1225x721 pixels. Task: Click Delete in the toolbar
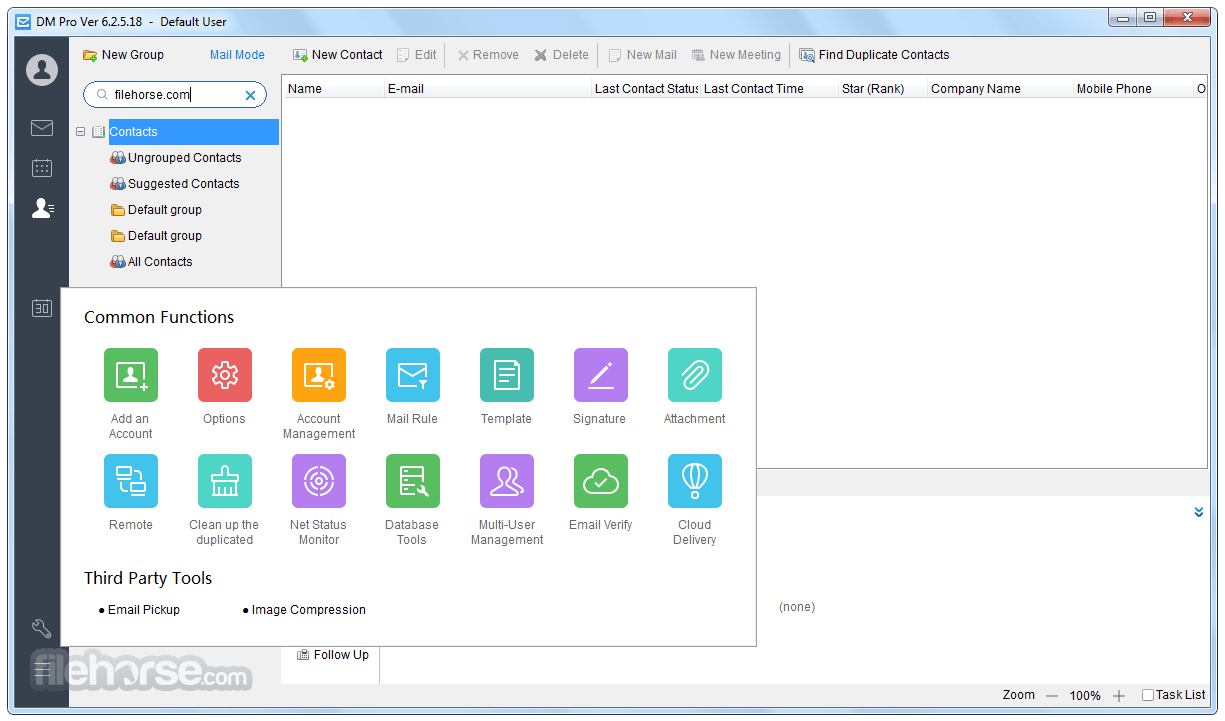(561, 55)
